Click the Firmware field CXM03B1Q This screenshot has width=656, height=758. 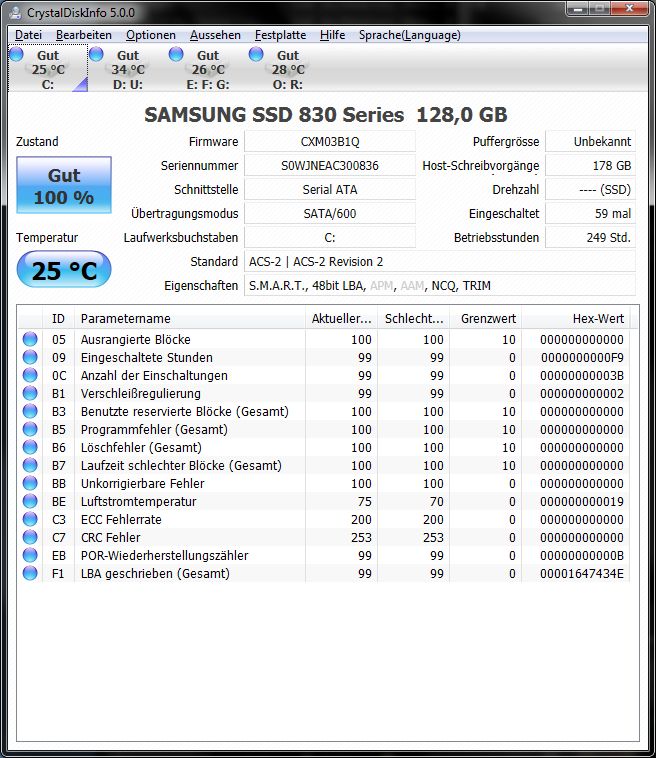[330, 142]
